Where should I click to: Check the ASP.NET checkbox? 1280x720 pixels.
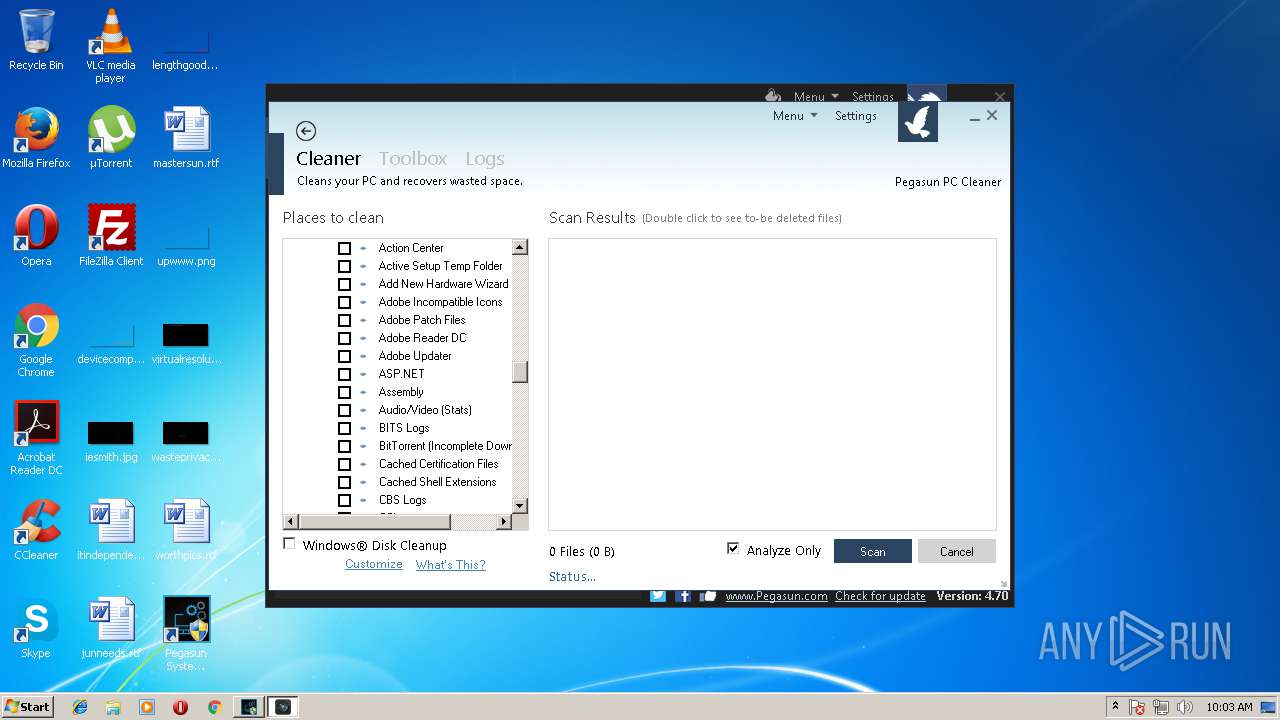[x=344, y=374]
